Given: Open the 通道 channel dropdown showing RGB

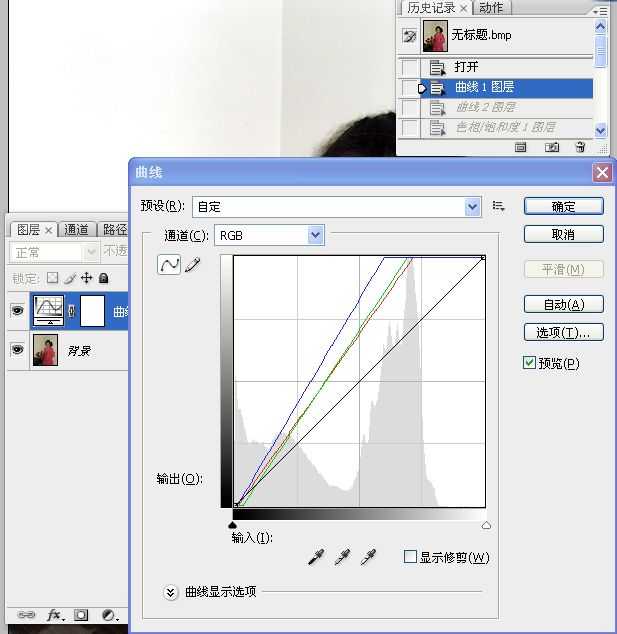Looking at the screenshot, I should click(x=269, y=235).
